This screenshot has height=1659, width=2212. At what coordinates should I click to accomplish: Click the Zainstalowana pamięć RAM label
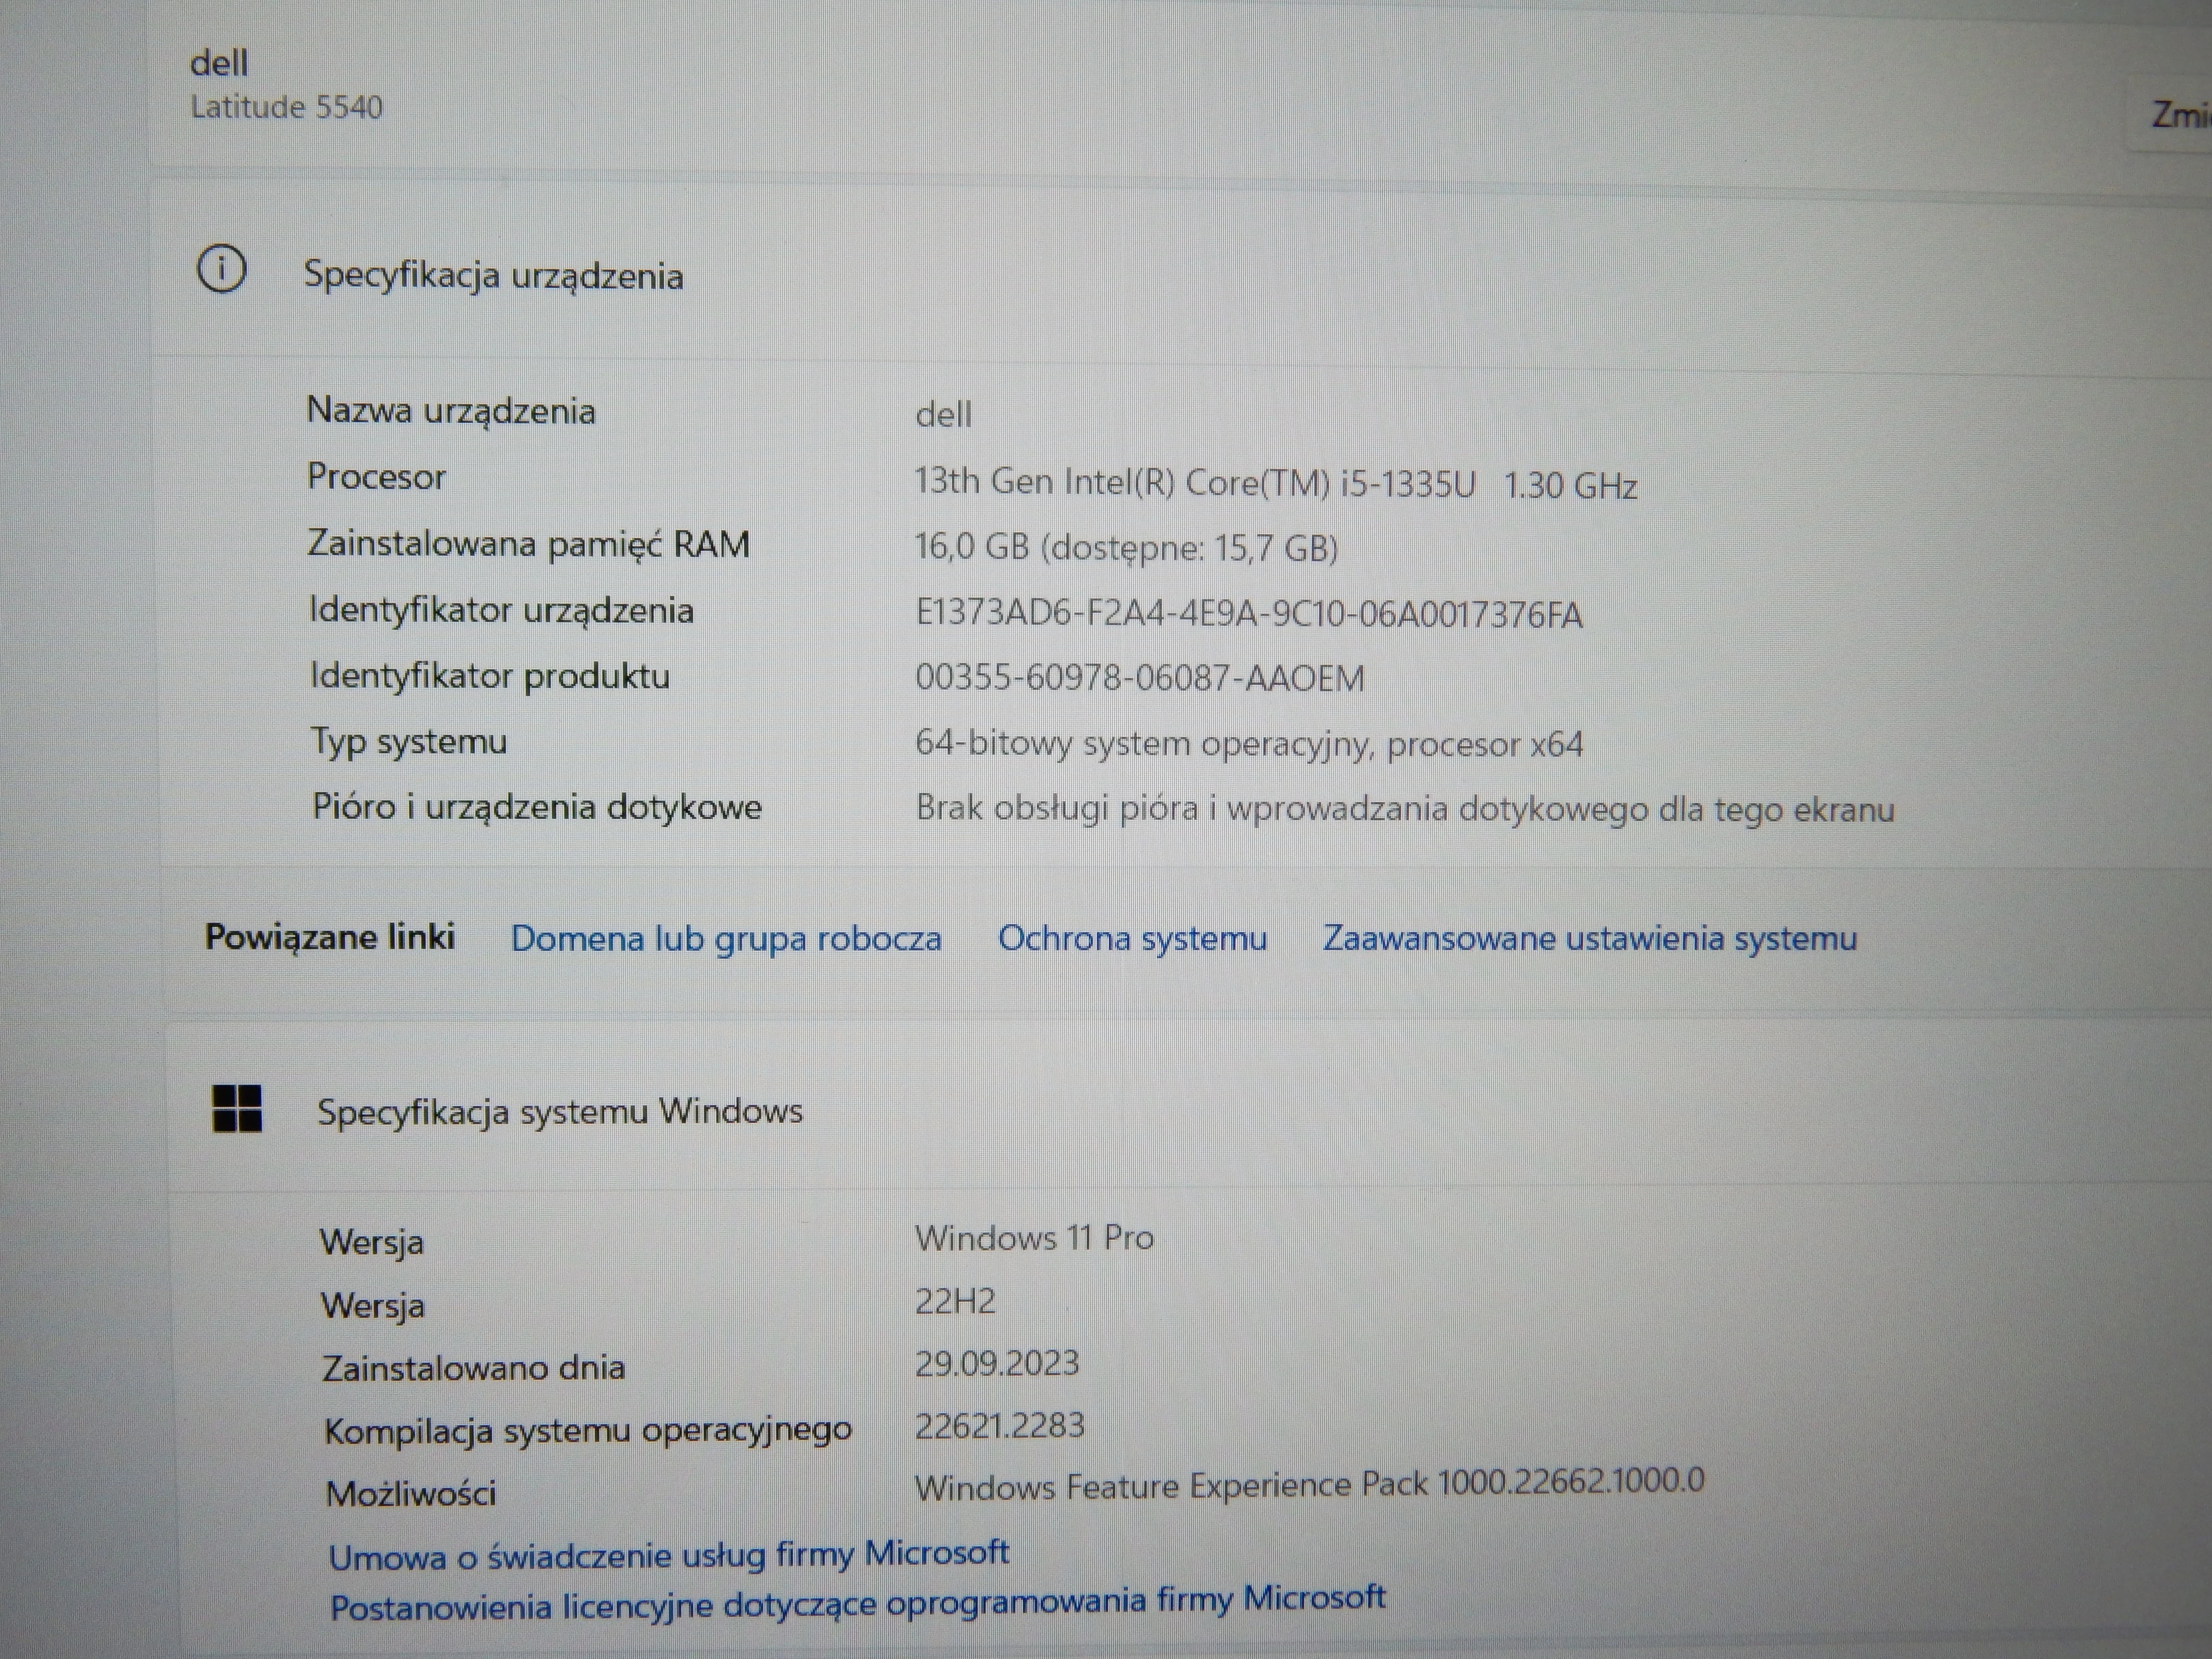[x=528, y=544]
